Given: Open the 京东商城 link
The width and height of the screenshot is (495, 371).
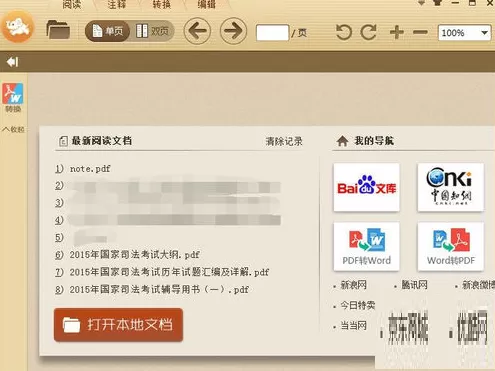Looking at the screenshot, I should click(x=408, y=327).
